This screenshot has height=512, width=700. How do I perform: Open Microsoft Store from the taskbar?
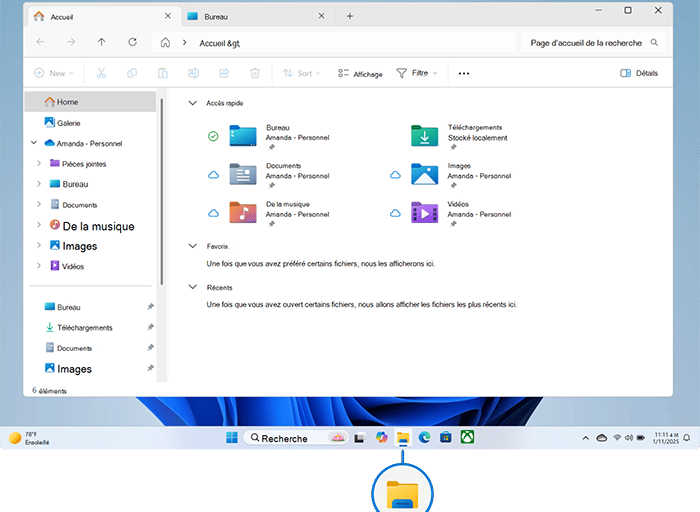coord(446,437)
